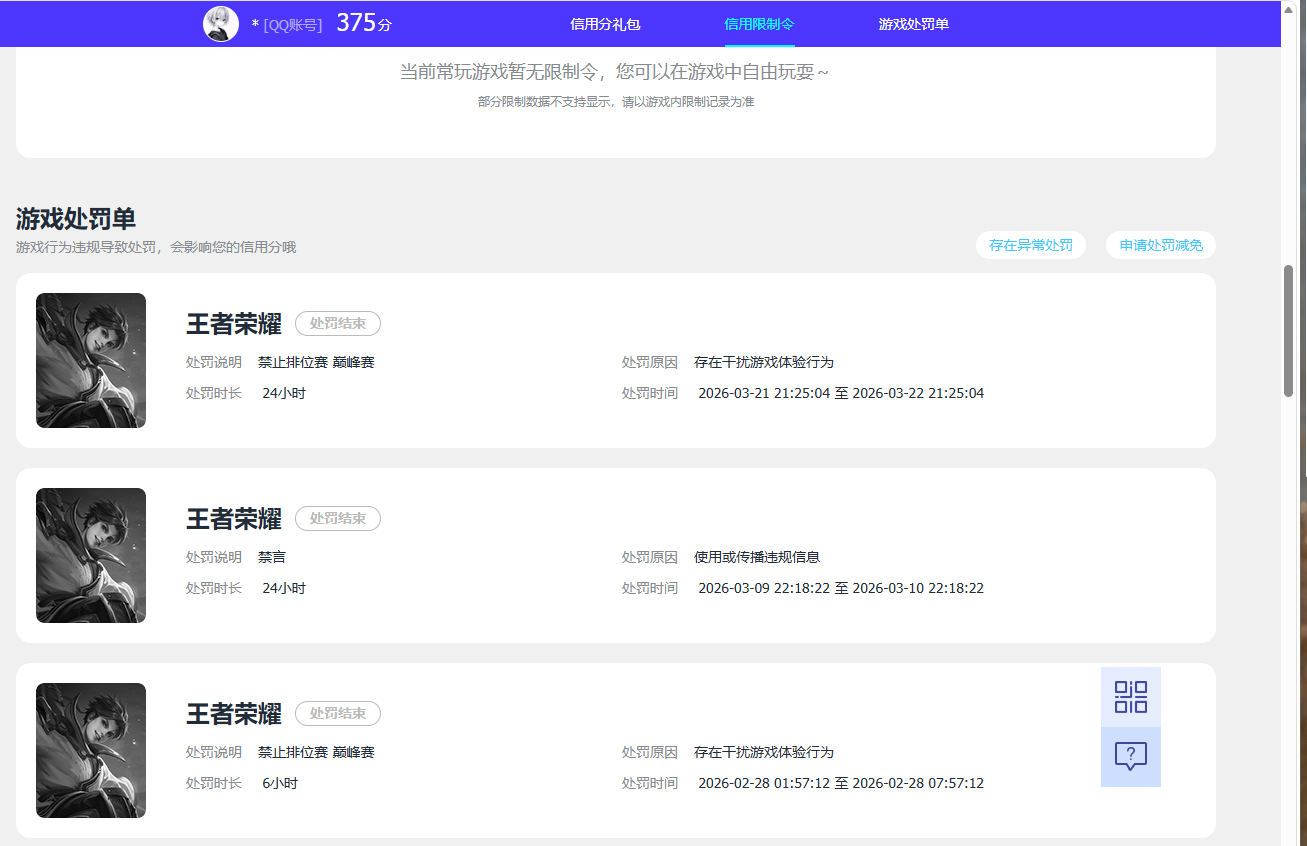The image size is (1307, 846).
Task: Open game thumbnail of 2026-03-09 penalty
Action: (x=91, y=555)
